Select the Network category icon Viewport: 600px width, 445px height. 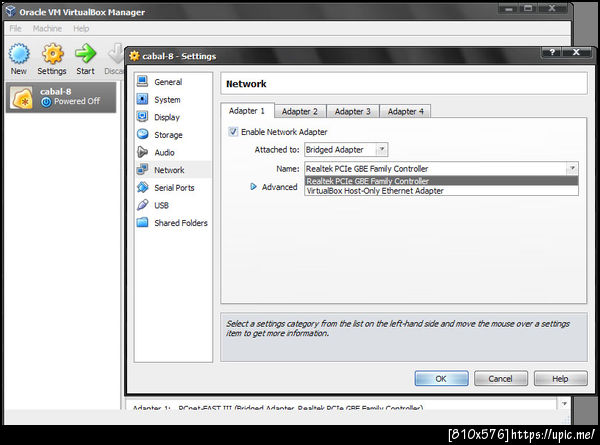click(143, 170)
